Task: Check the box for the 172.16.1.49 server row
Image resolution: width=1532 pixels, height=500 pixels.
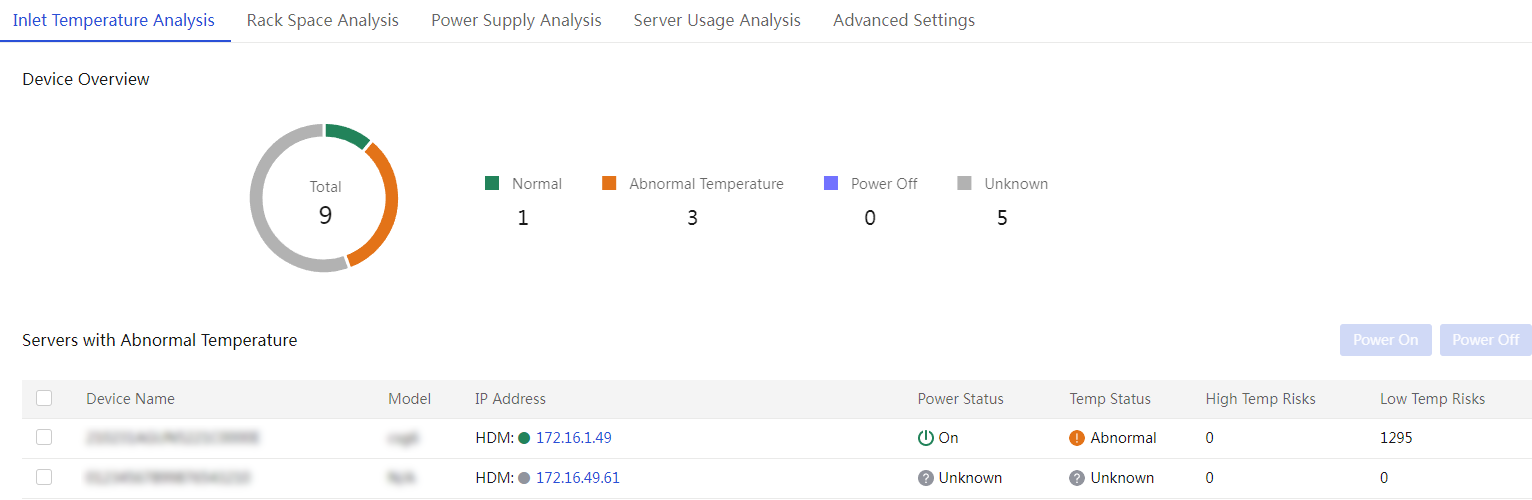Action: 44,437
